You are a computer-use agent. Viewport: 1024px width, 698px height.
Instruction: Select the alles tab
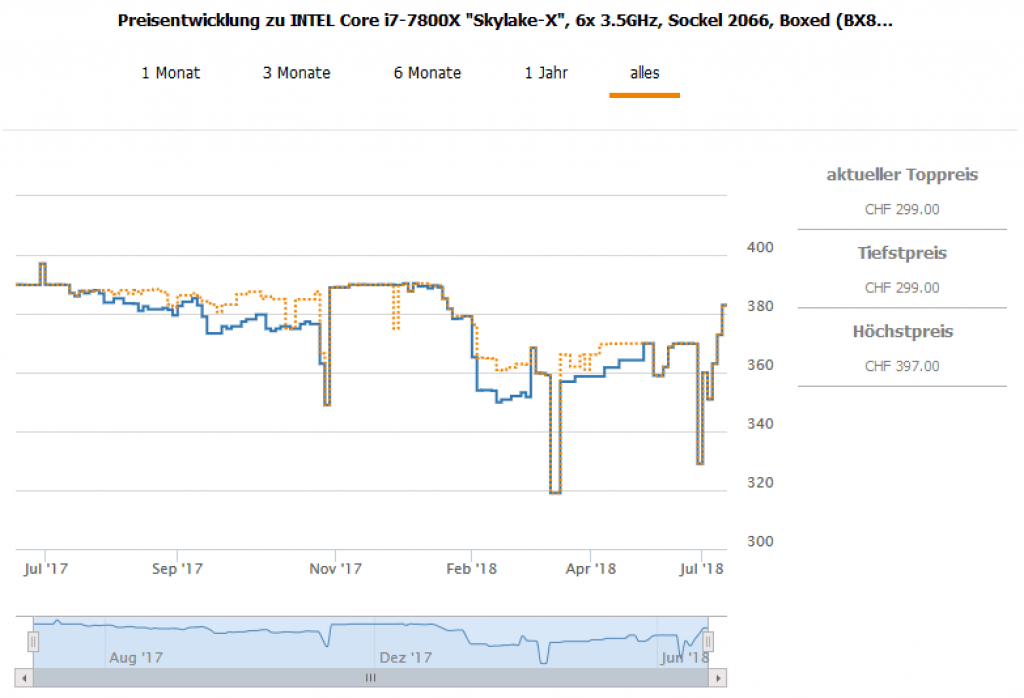(645, 72)
